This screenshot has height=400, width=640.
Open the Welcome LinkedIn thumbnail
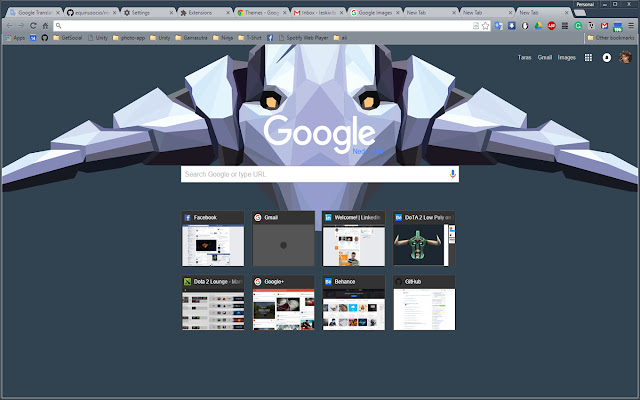click(353, 239)
